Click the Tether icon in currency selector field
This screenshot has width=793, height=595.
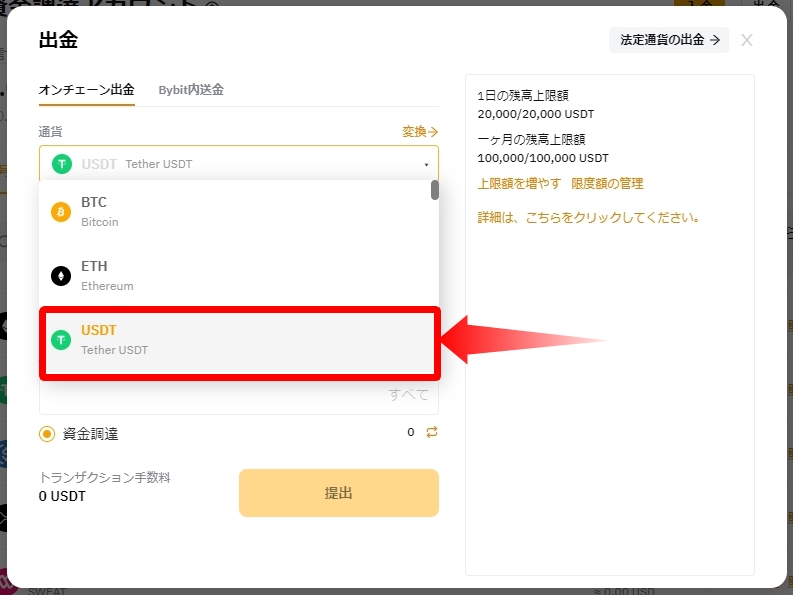tap(62, 164)
